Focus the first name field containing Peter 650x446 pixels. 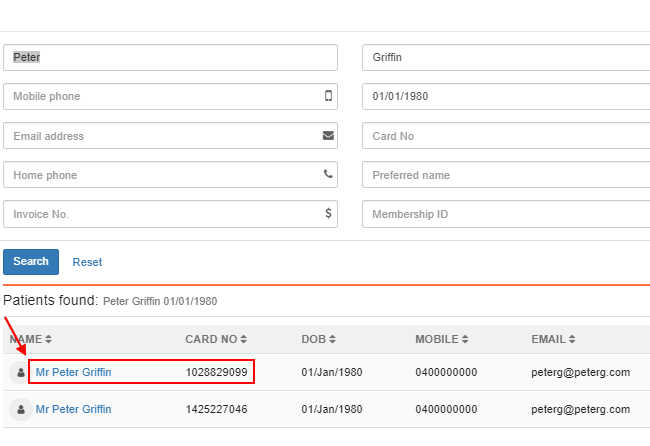(170, 57)
